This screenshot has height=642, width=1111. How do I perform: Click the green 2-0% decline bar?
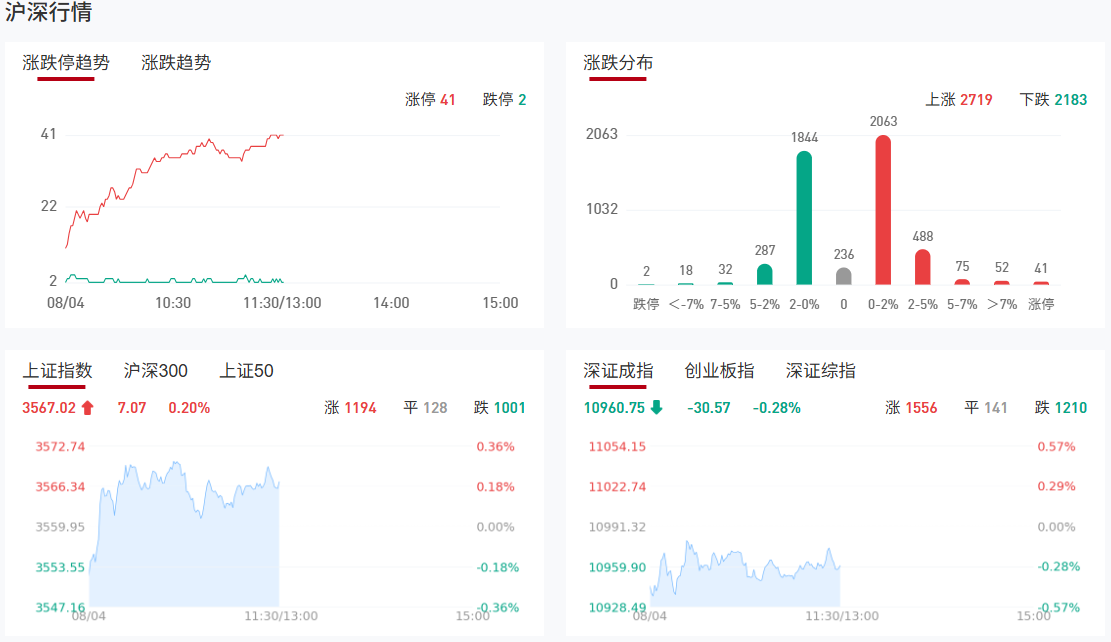804,218
